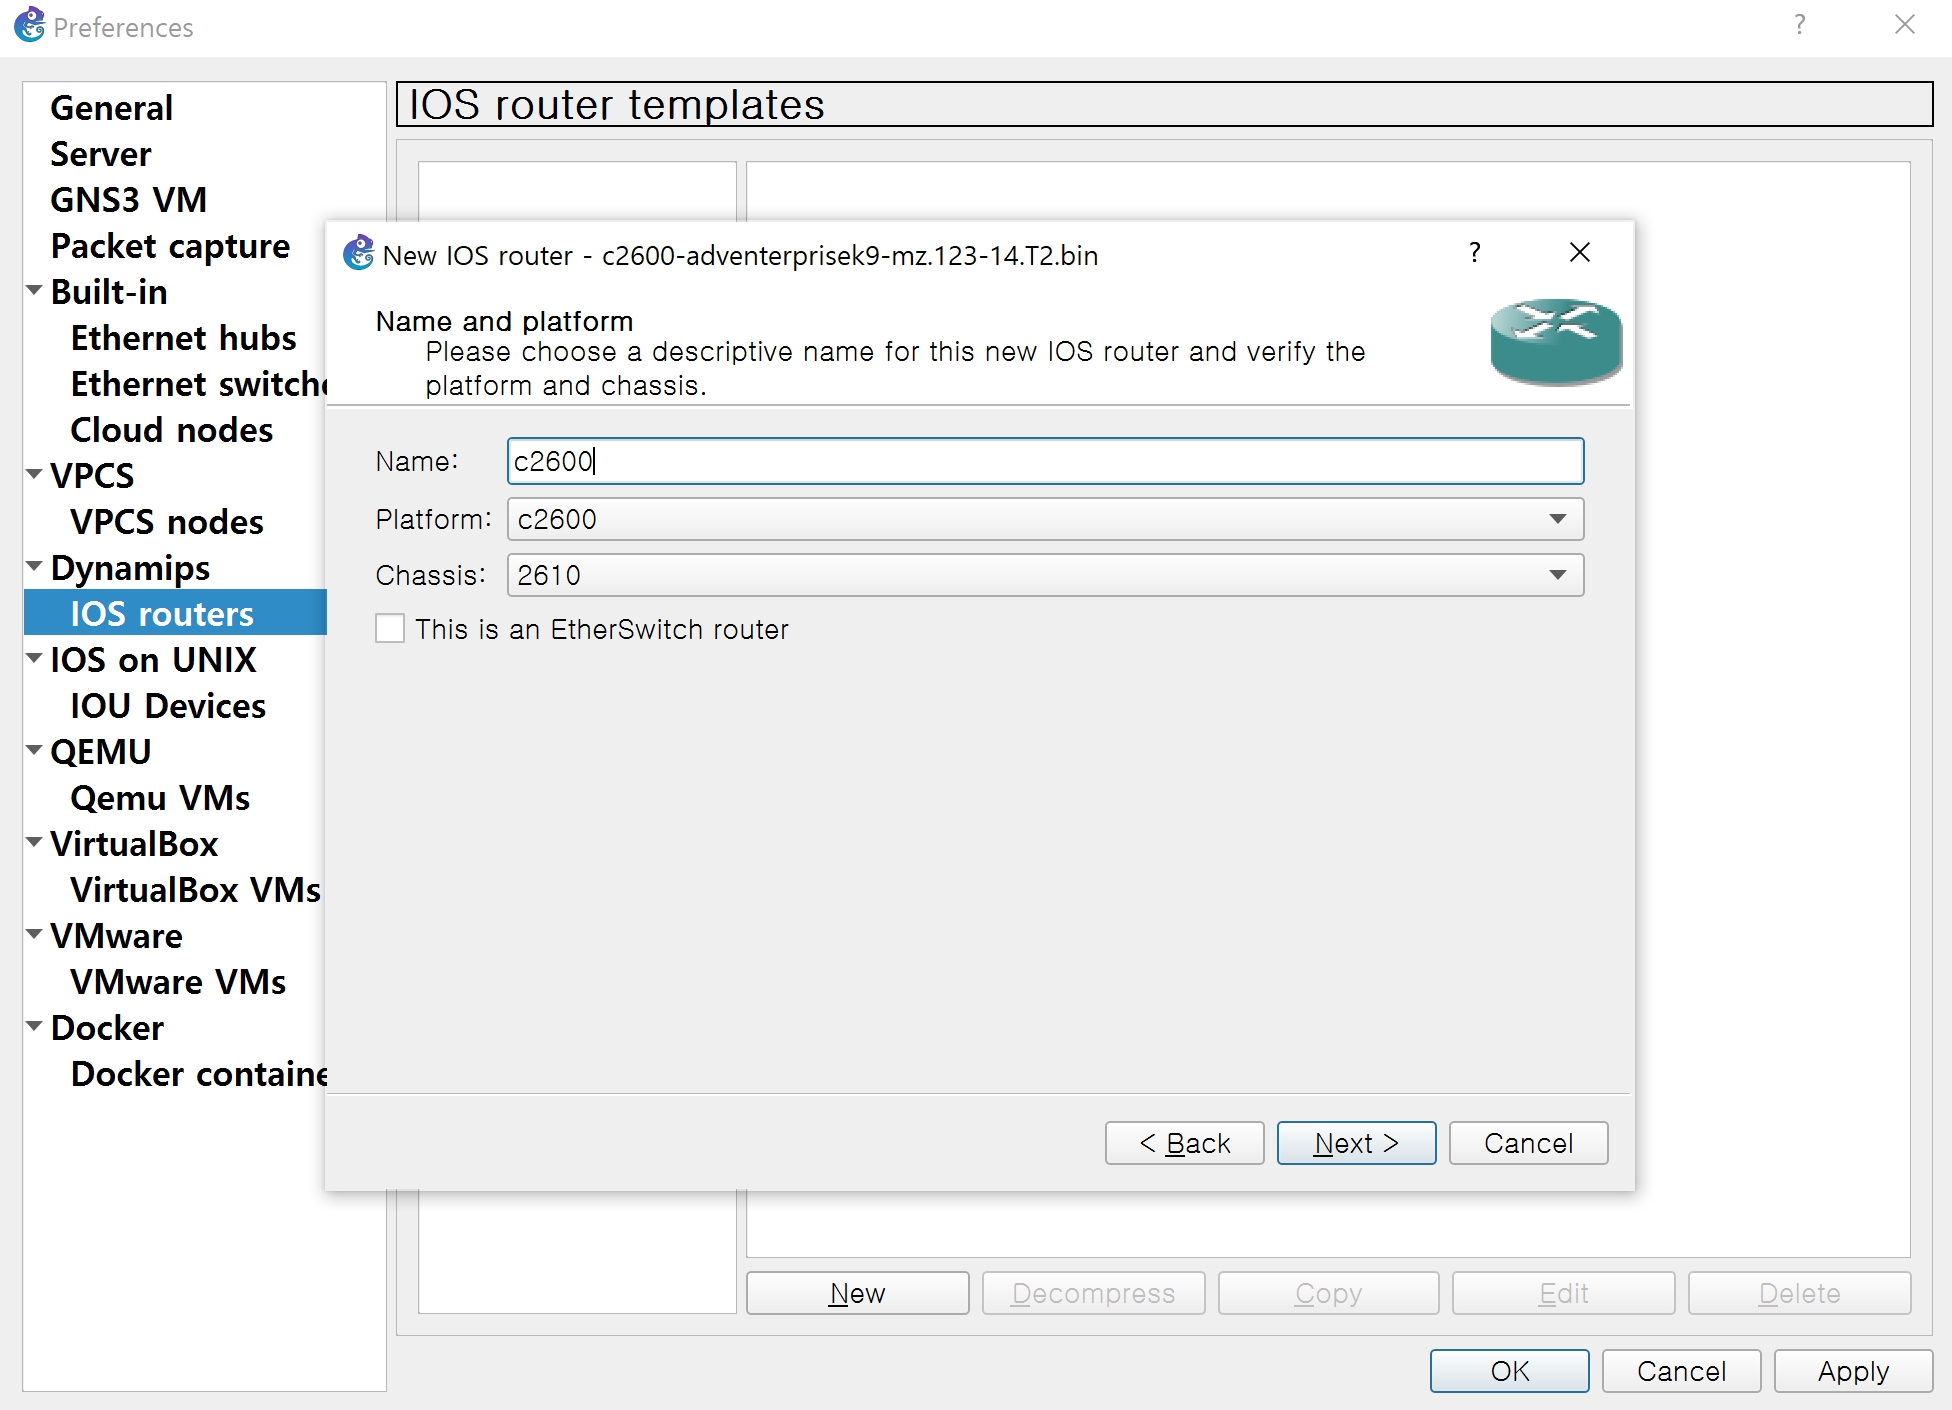Open the GNS3 VM preferences page

tap(128, 199)
